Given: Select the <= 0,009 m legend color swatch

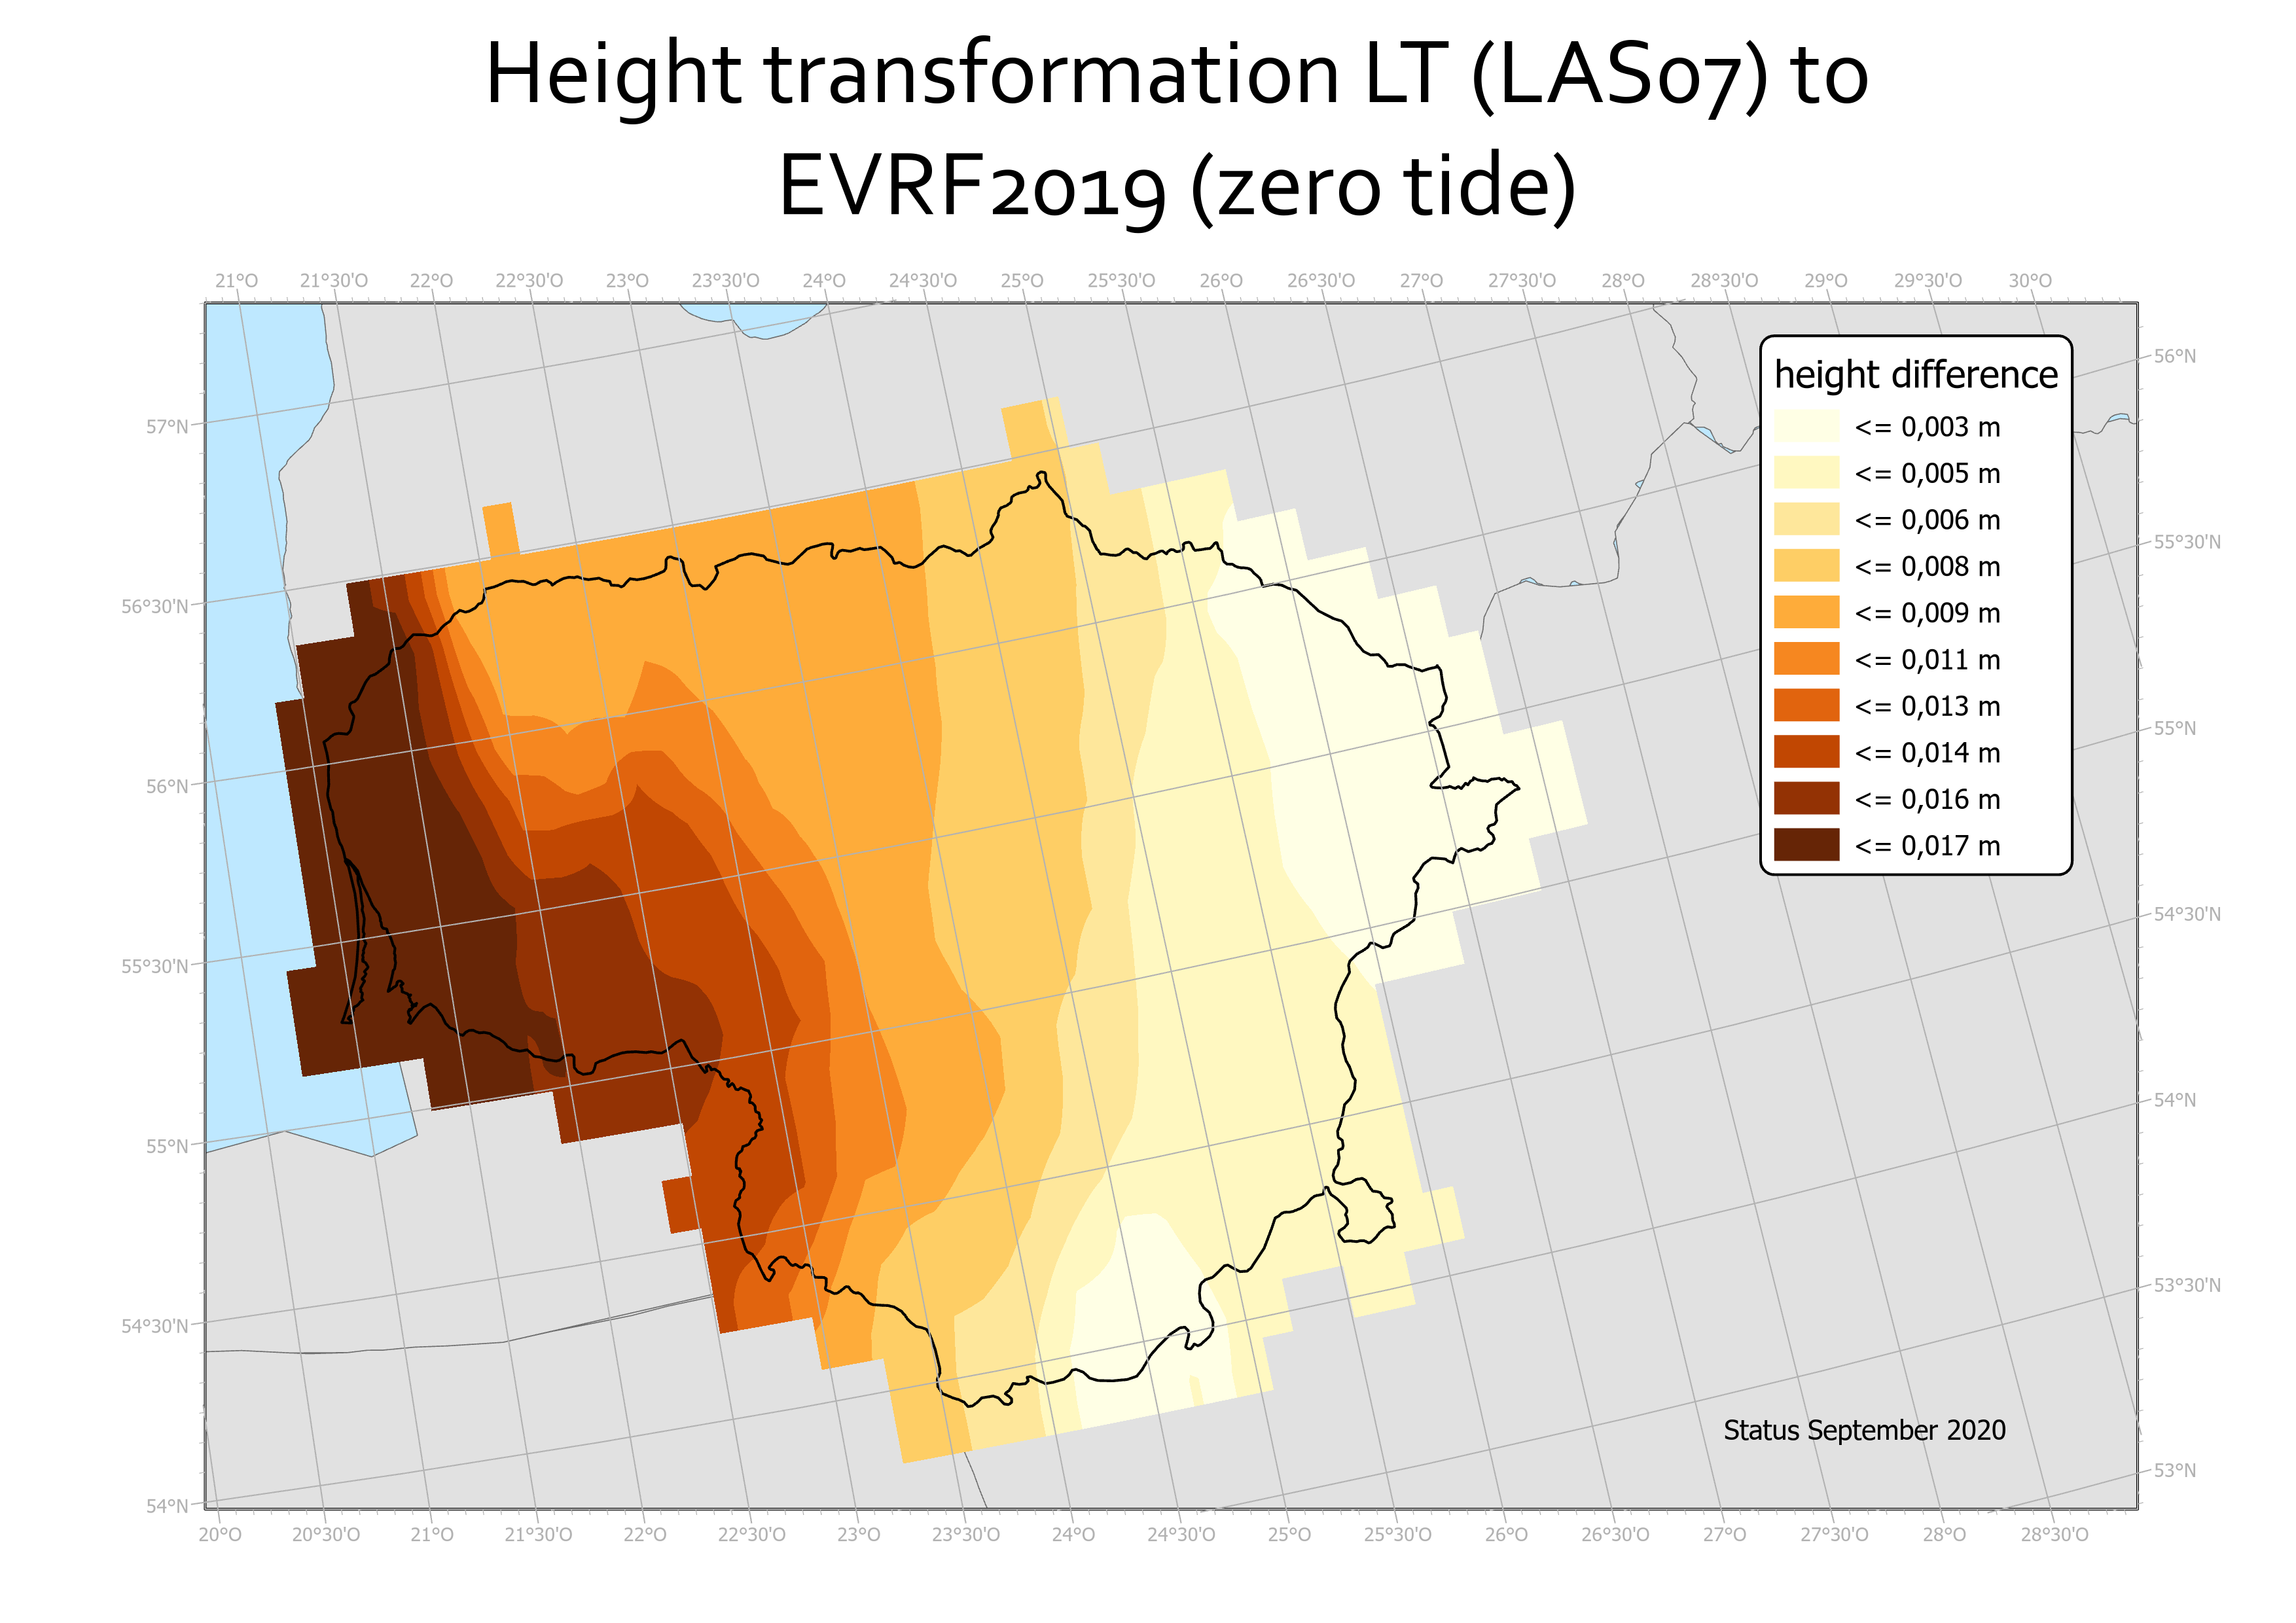Looking at the screenshot, I should pyautogui.click(x=1806, y=612).
